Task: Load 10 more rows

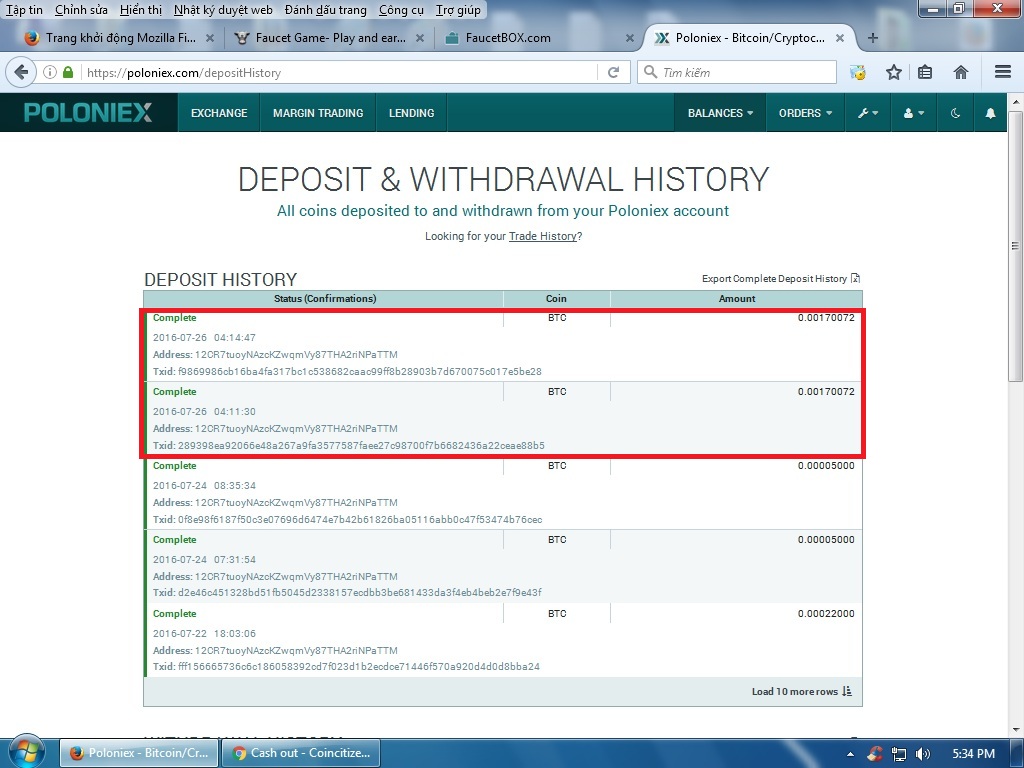Action: 802,692
